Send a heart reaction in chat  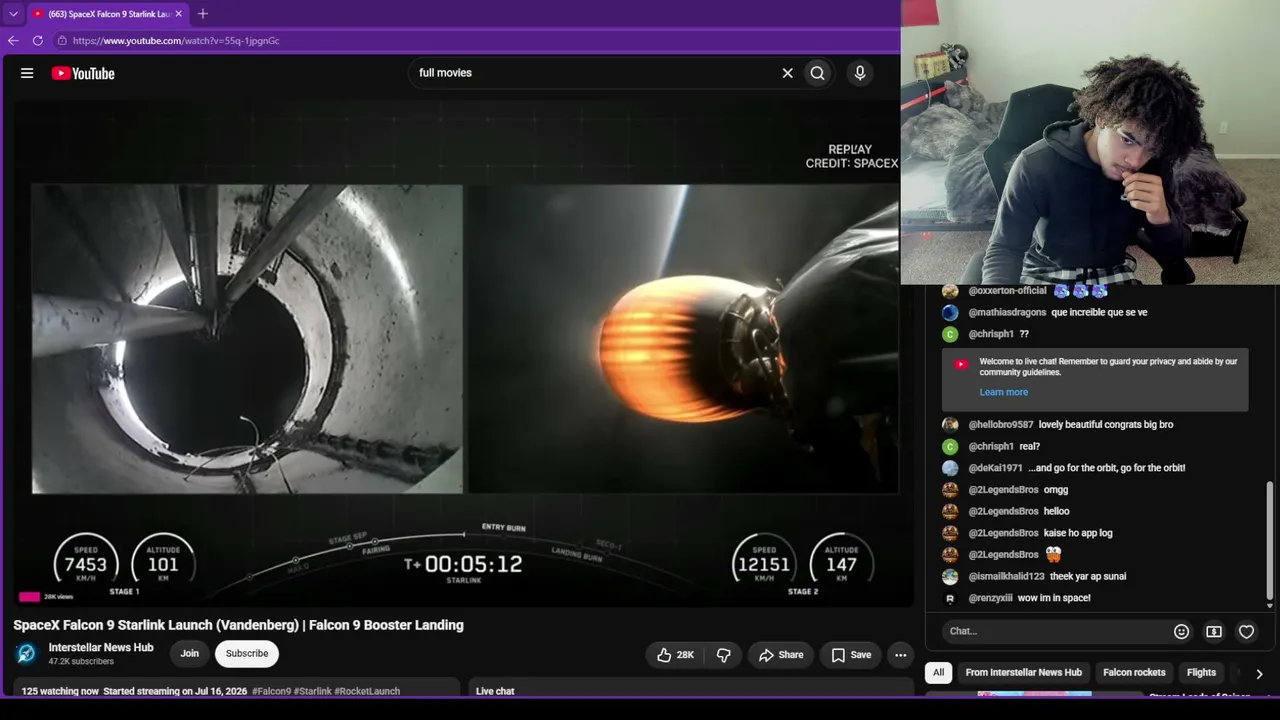click(x=1246, y=632)
